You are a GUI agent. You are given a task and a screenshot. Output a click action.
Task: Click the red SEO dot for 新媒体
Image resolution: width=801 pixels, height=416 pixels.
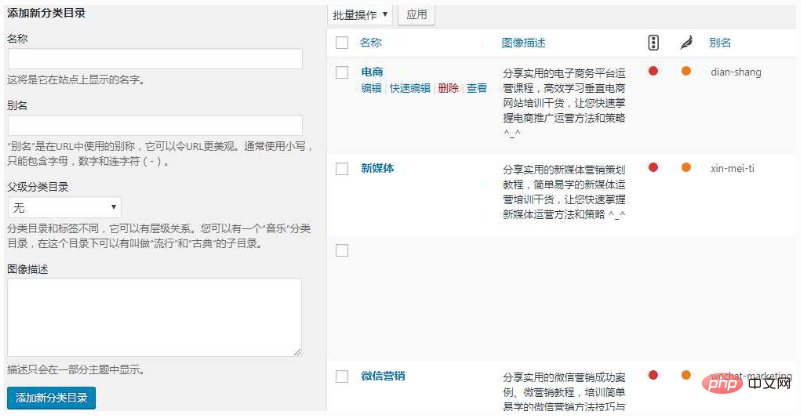point(653,167)
